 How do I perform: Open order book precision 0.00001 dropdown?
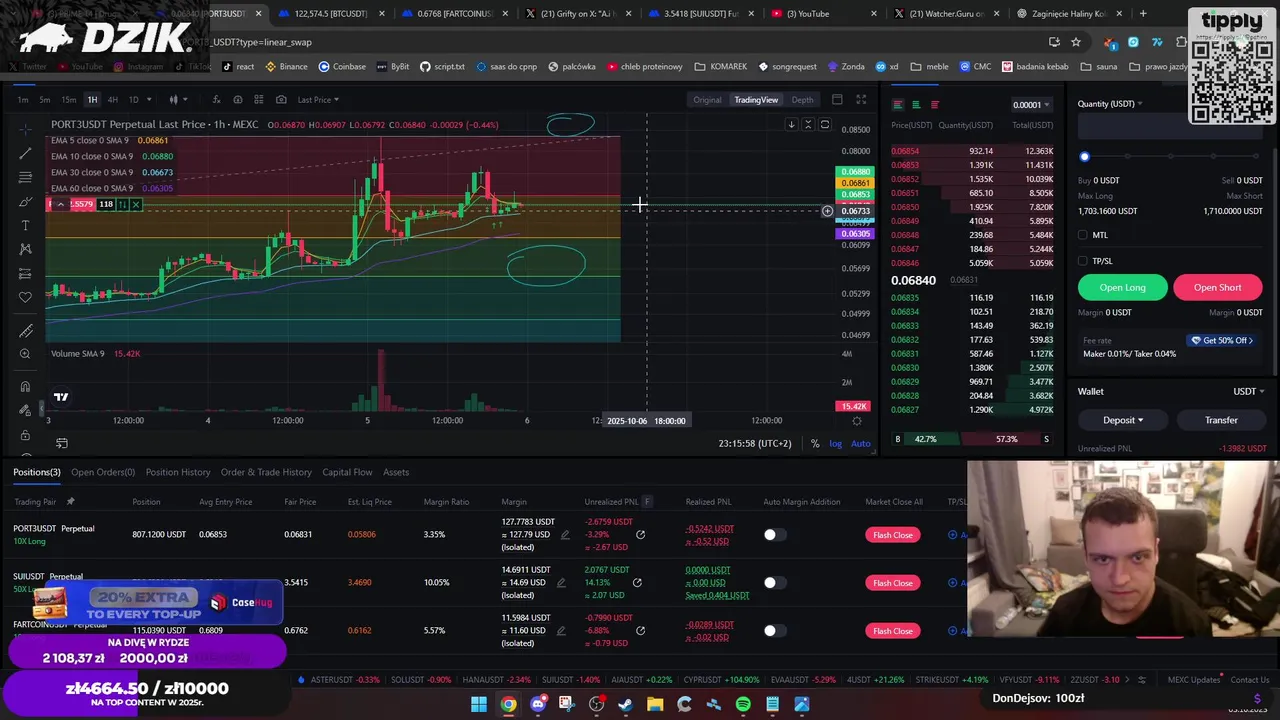pyautogui.click(x=1030, y=105)
